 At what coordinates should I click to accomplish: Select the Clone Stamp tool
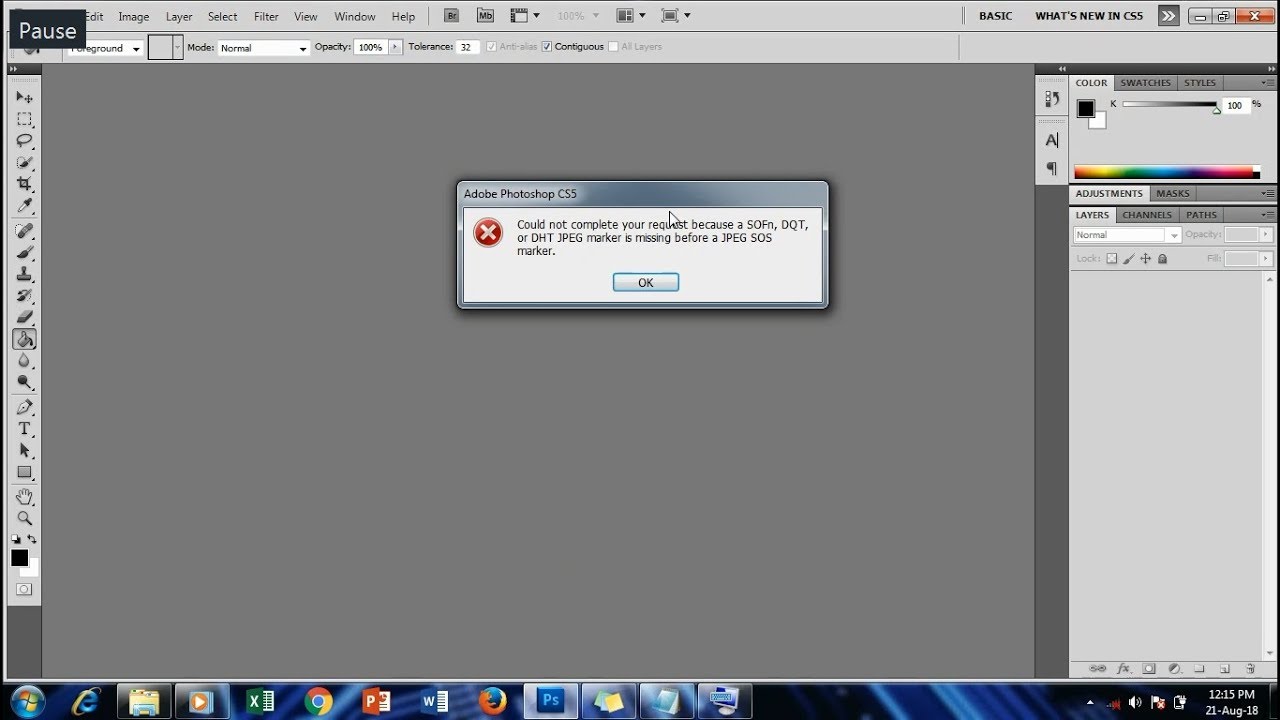[25, 275]
